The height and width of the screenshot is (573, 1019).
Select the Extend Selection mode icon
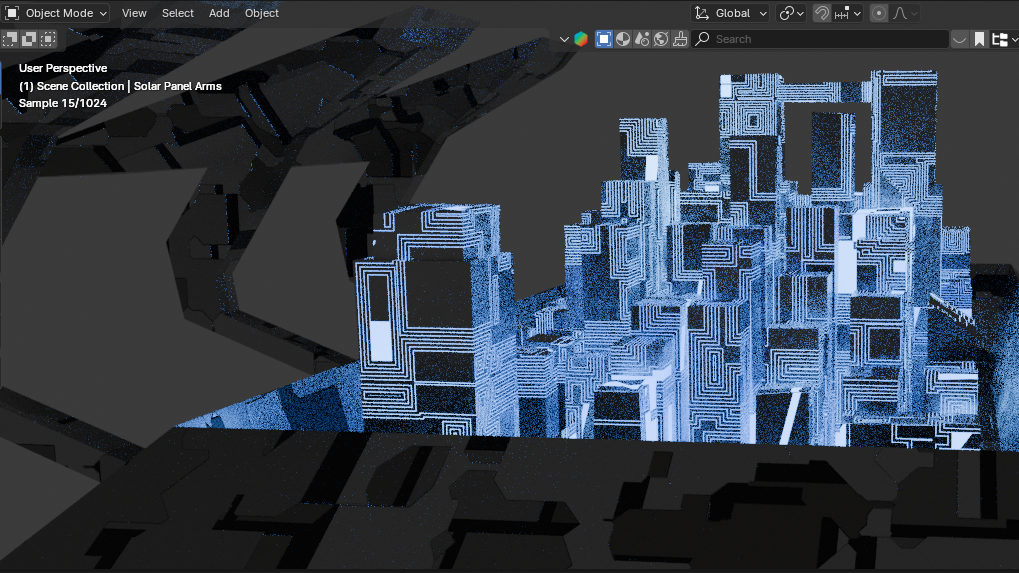(x=29, y=39)
